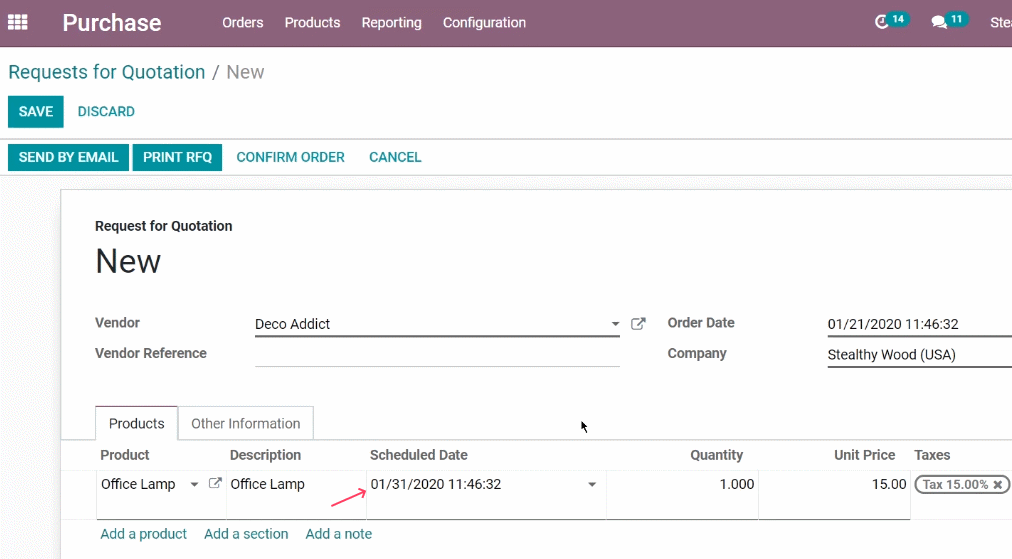Click the Taxes column header
1012x559 pixels.
[932, 455]
